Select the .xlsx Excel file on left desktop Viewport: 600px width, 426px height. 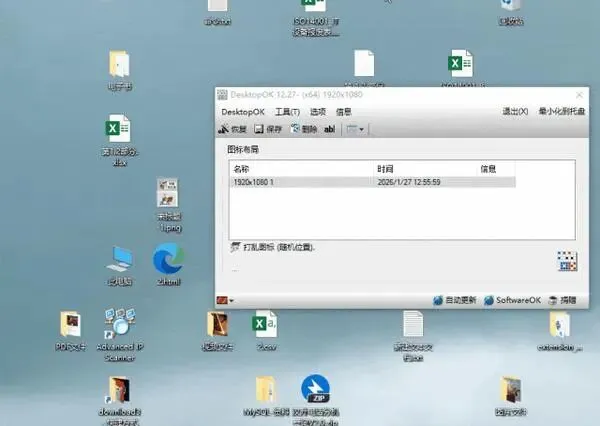(x=119, y=140)
